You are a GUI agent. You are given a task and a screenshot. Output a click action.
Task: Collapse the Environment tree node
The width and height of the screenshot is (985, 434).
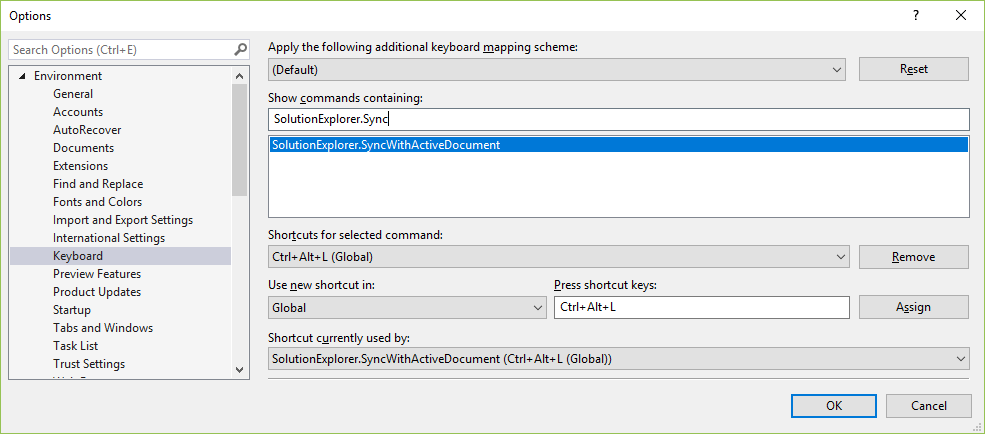tap(22, 76)
